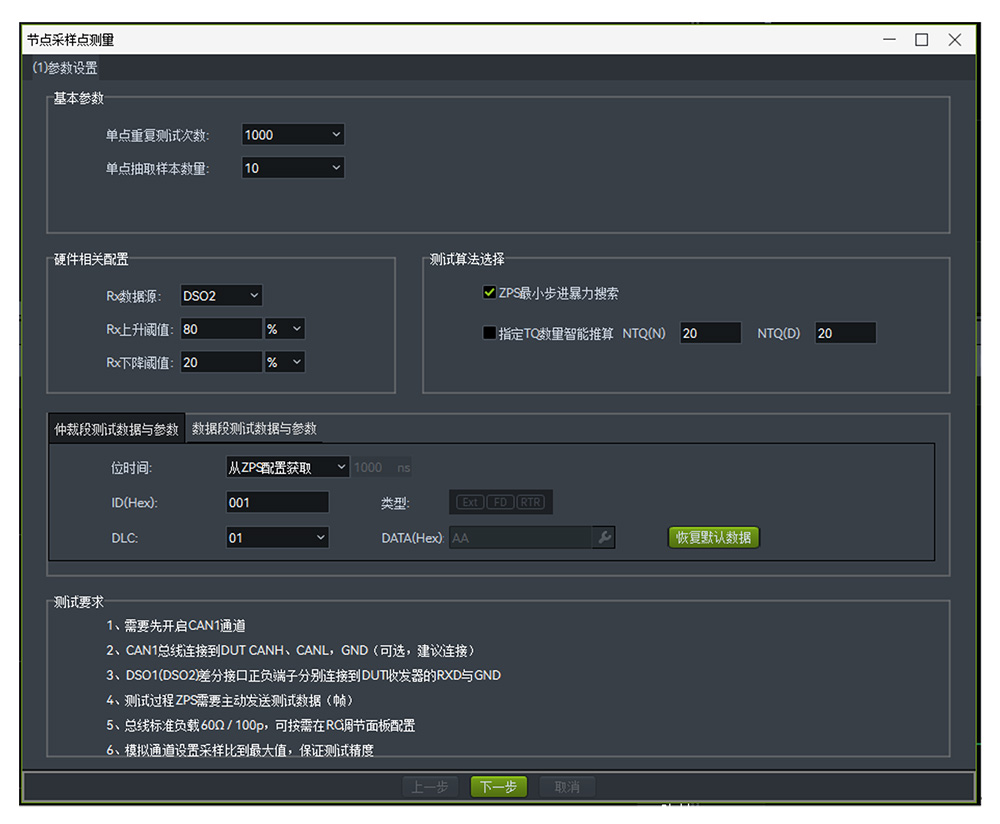
Task: Click the wrench icon beside DATA(Hex) field
Action: click(603, 538)
